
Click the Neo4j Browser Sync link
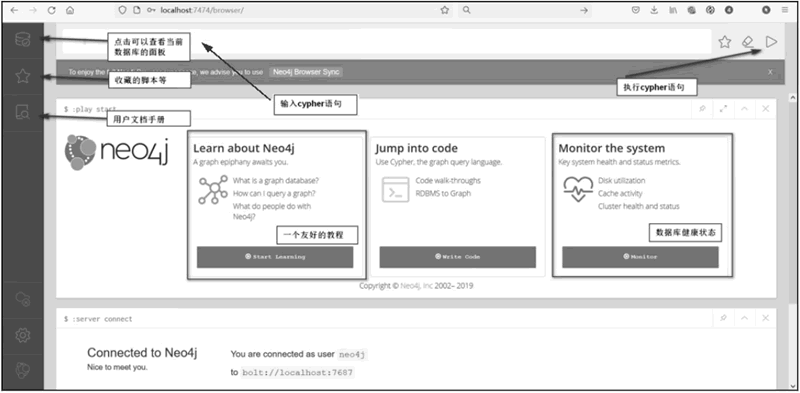point(306,72)
